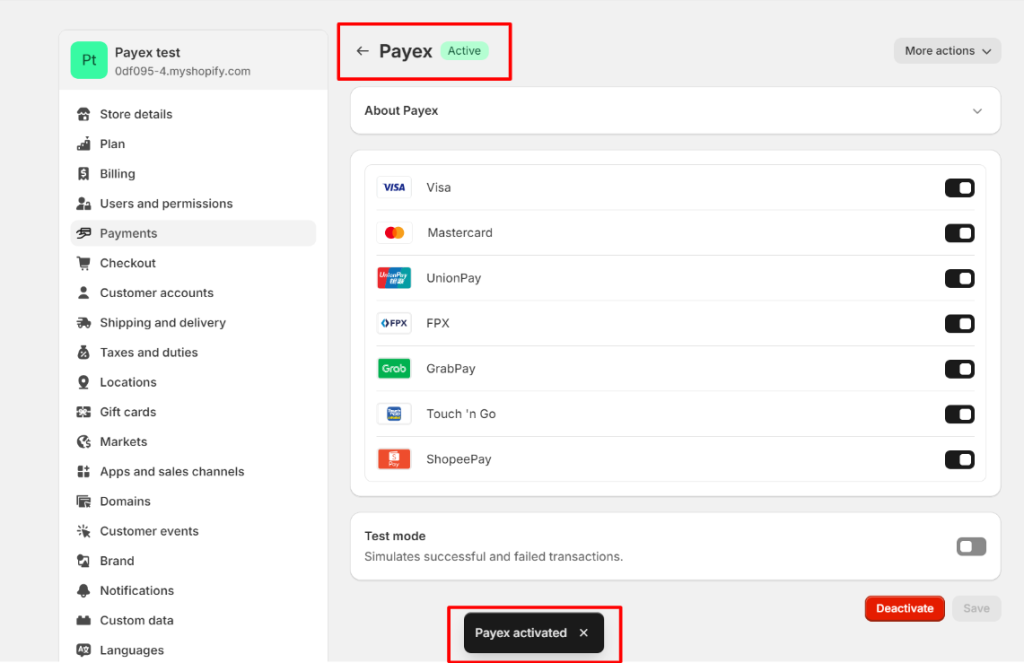
Task: Turn off the ShopeePay toggle
Action: click(x=959, y=459)
